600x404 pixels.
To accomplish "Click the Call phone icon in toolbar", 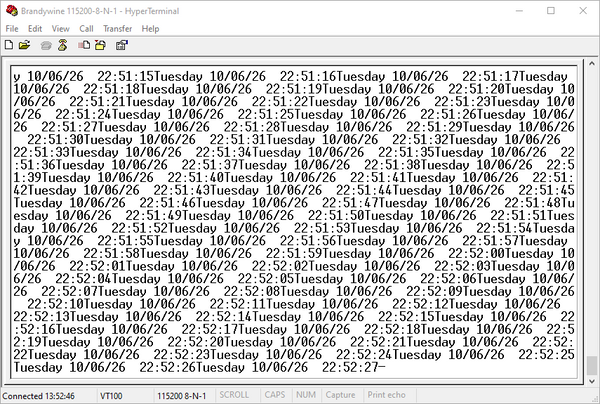I will coord(46,46).
